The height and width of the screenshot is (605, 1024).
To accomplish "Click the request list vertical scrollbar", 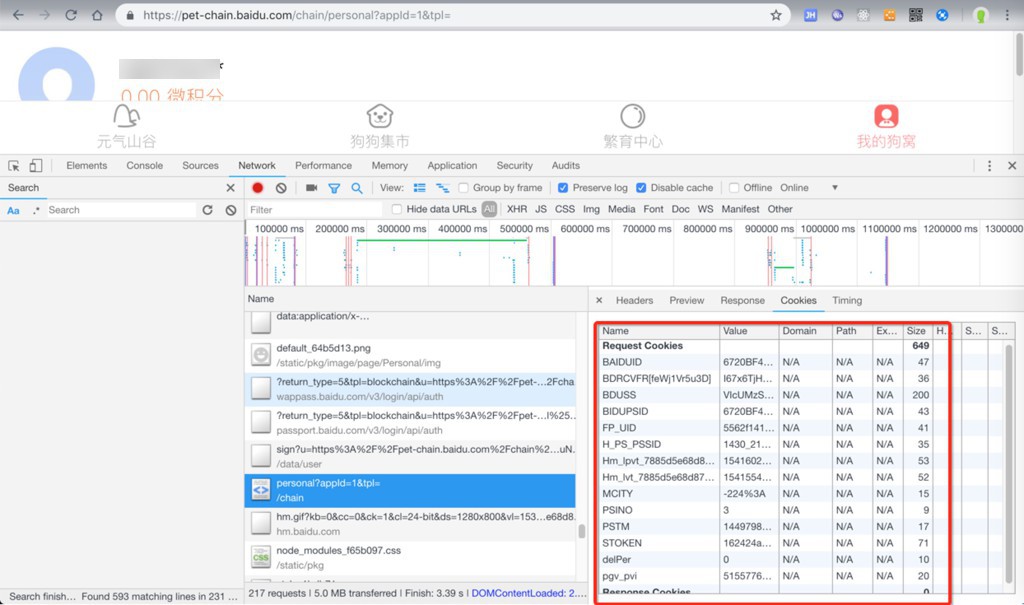I will point(581,530).
